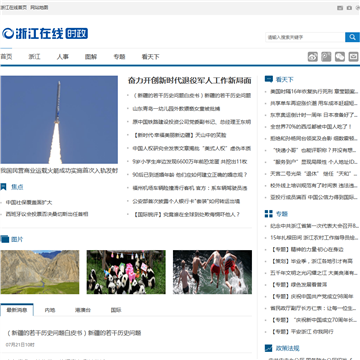Open the rocket launch photo story
This screenshot has width=360, height=360.
pos(59,120)
